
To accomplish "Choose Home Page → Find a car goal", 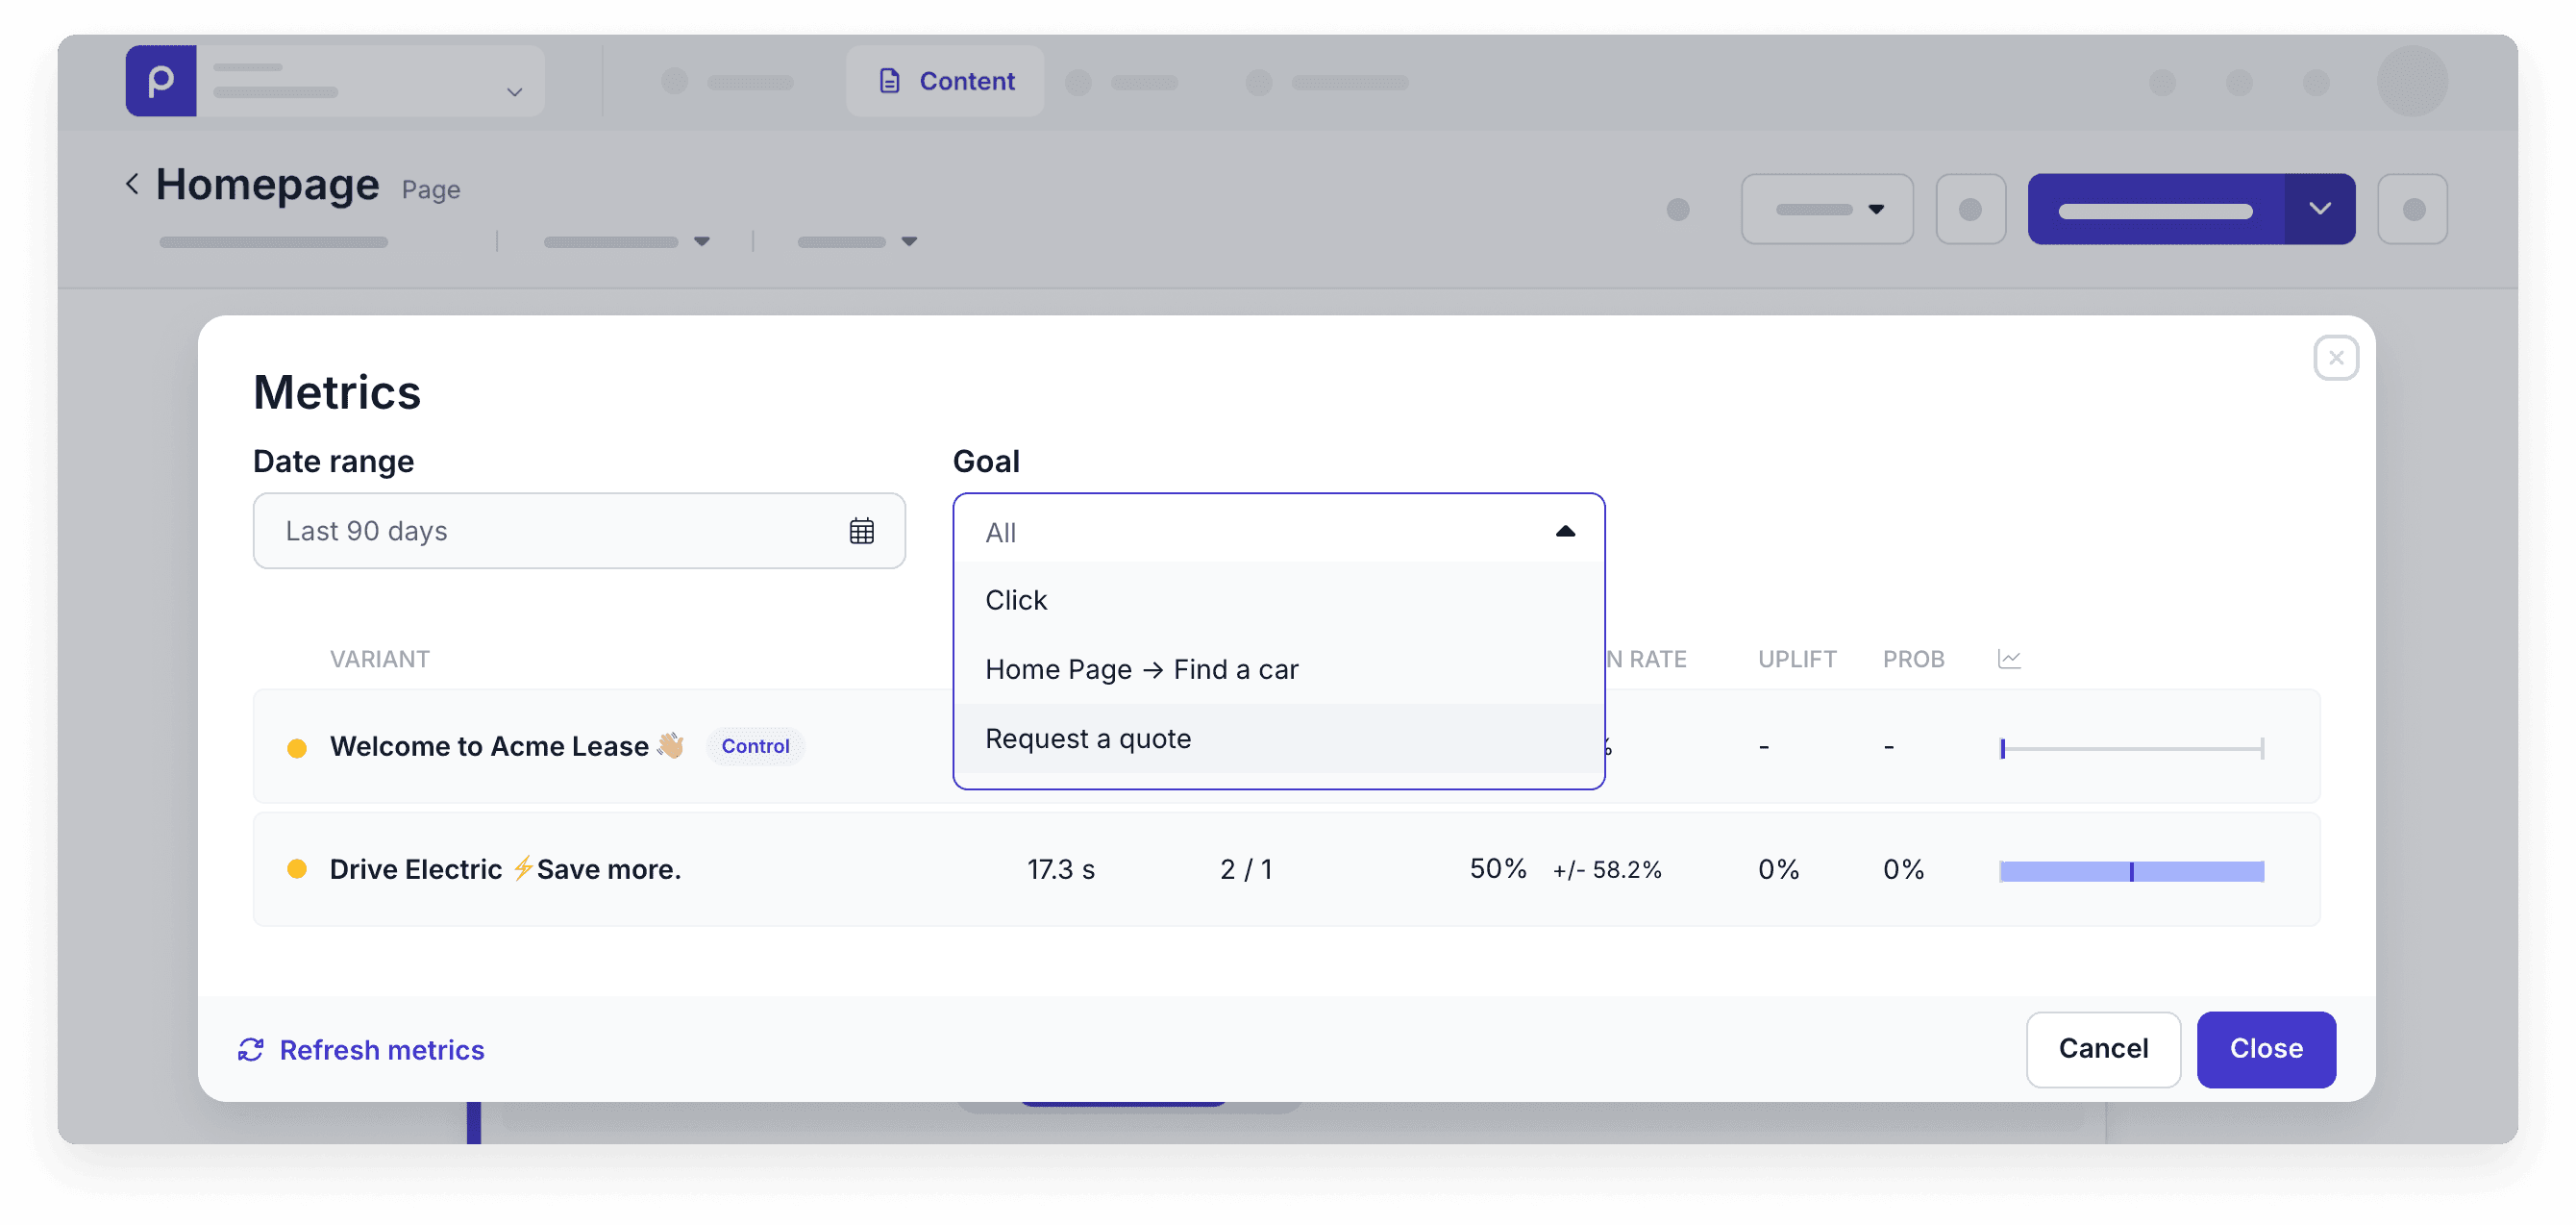I will 1141,669.
